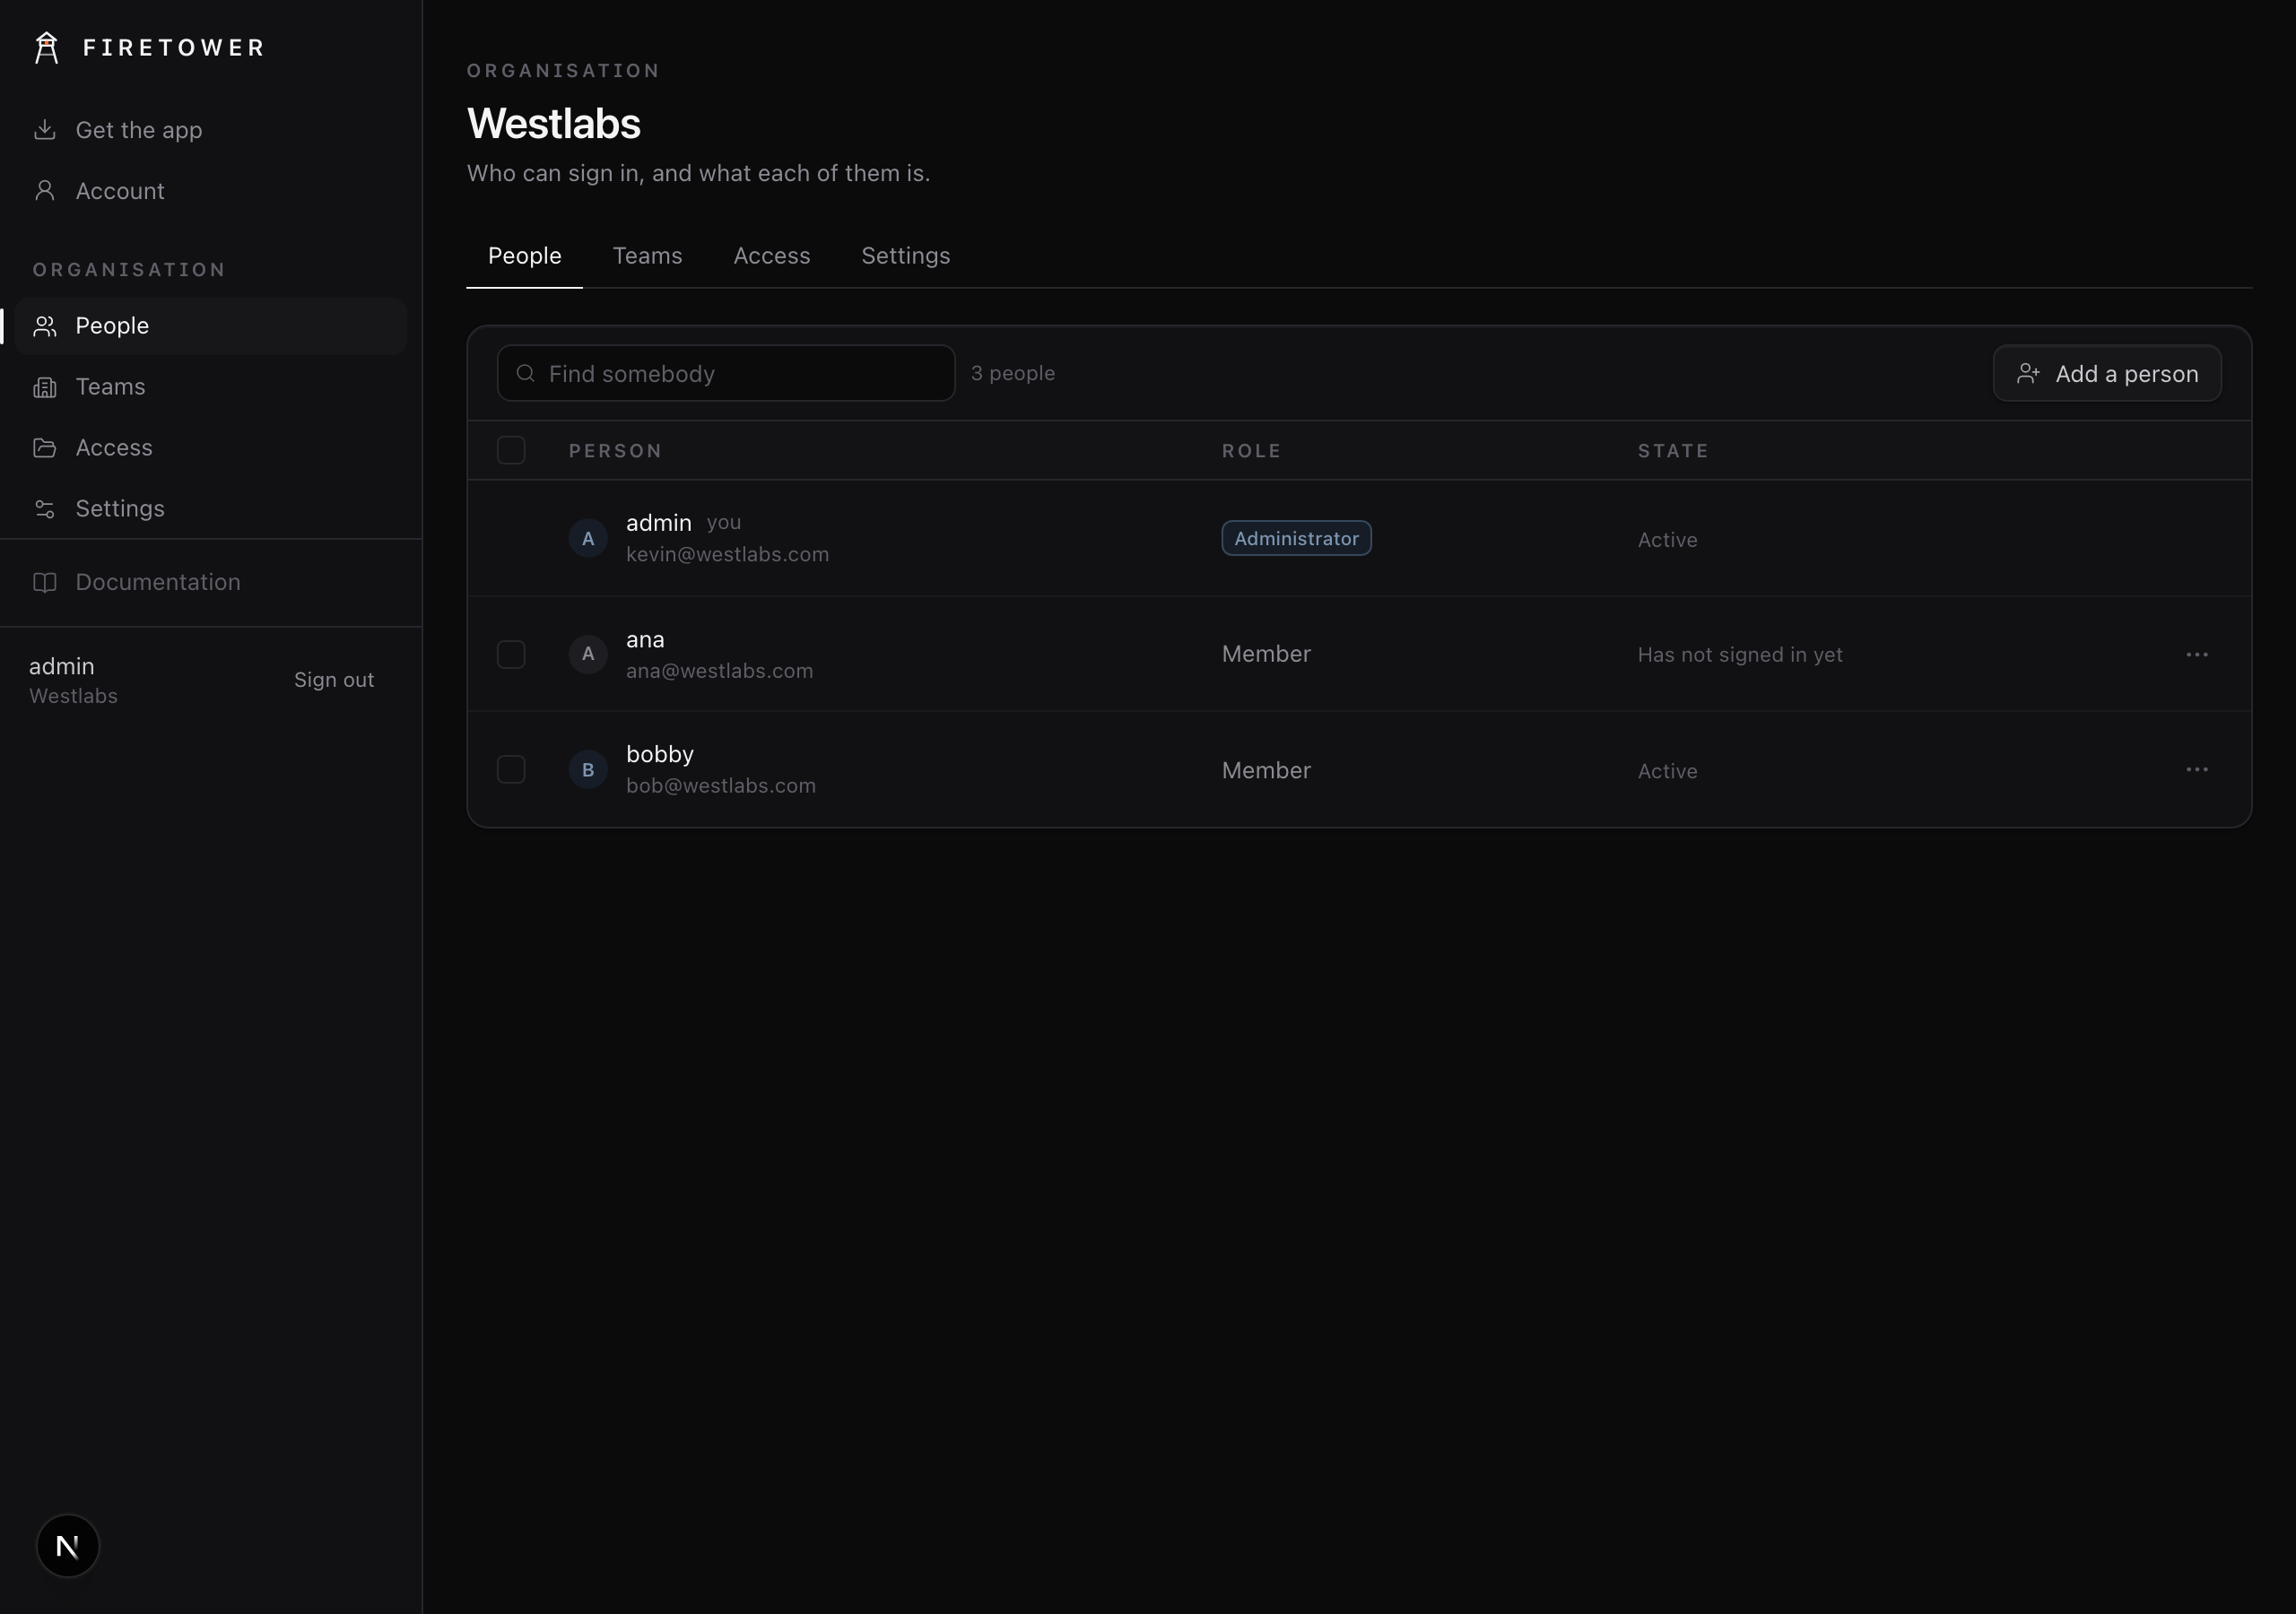Select the People tab

(x=524, y=256)
